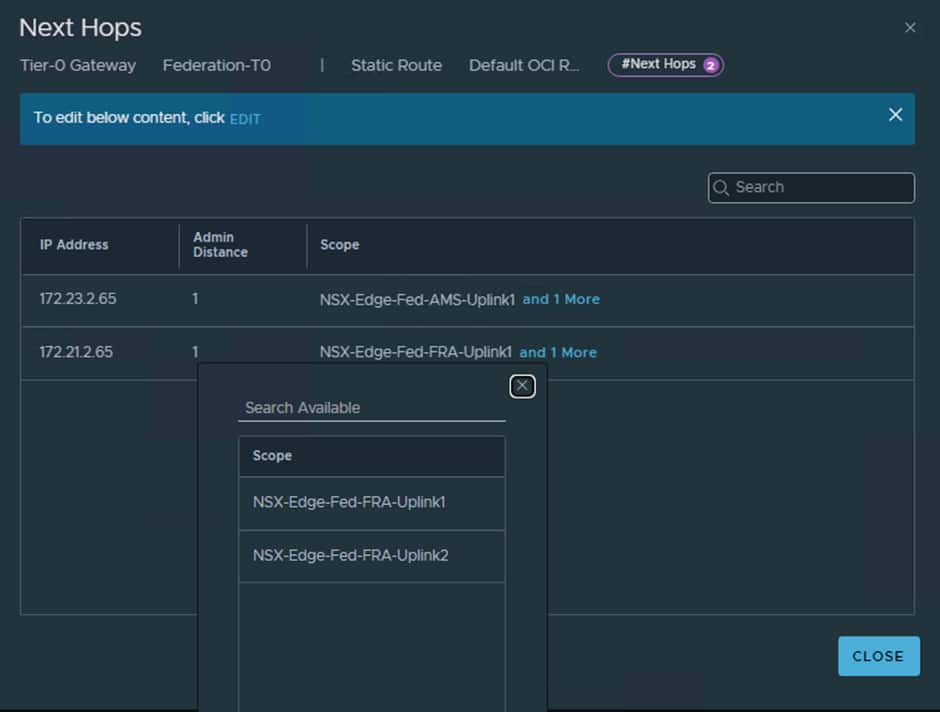Click the Search Available field in the popup
The image size is (940, 712).
pyautogui.click(x=372, y=408)
